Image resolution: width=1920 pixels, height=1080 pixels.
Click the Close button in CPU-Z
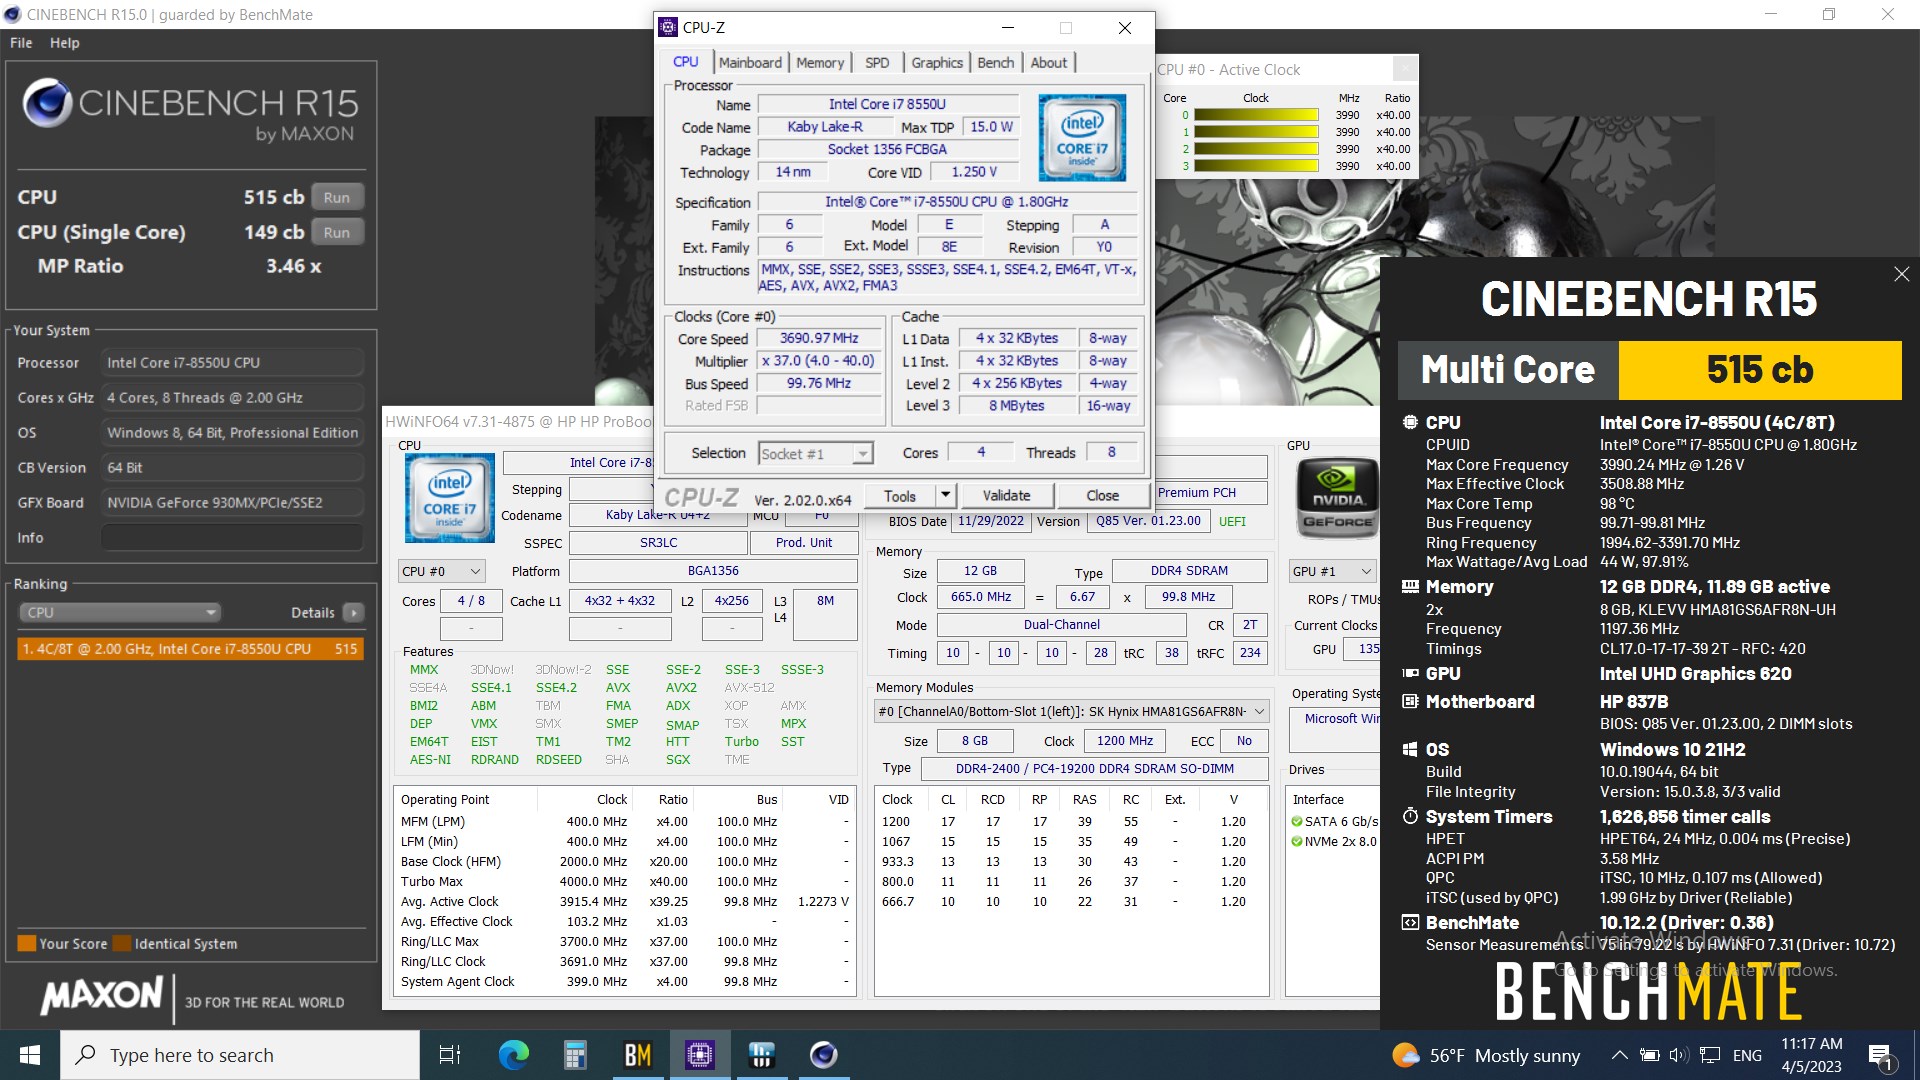point(1103,496)
